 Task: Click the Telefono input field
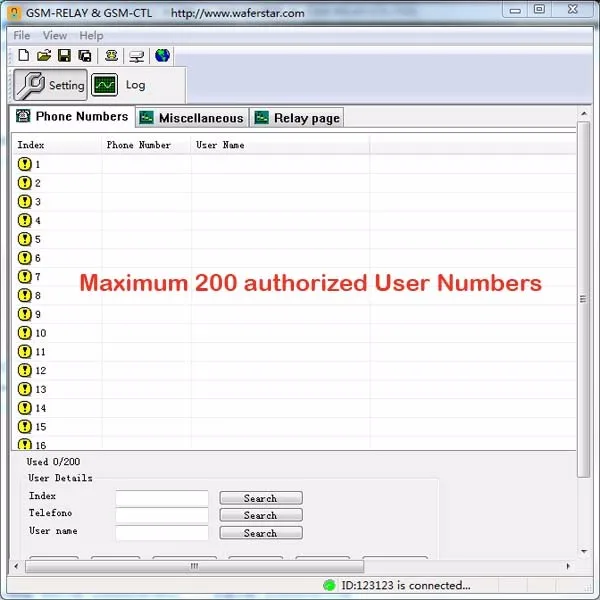(x=162, y=515)
